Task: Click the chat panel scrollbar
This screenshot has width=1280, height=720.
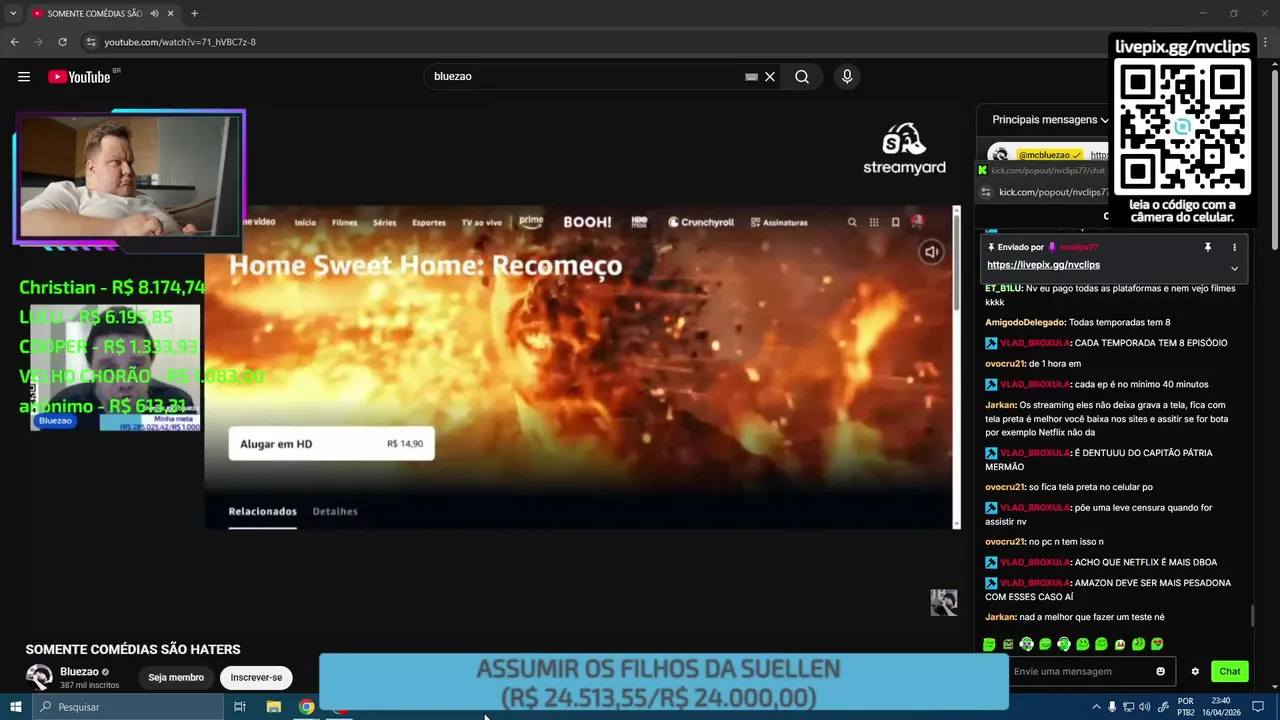Action: pyautogui.click(x=1253, y=615)
